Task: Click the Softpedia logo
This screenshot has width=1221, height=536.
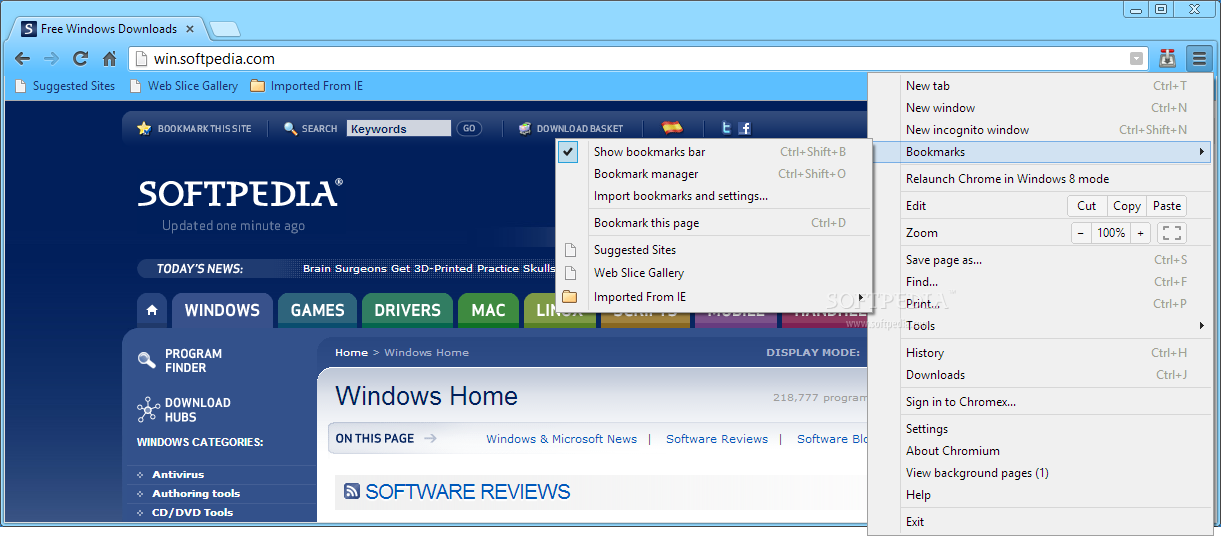Action: pos(240,193)
